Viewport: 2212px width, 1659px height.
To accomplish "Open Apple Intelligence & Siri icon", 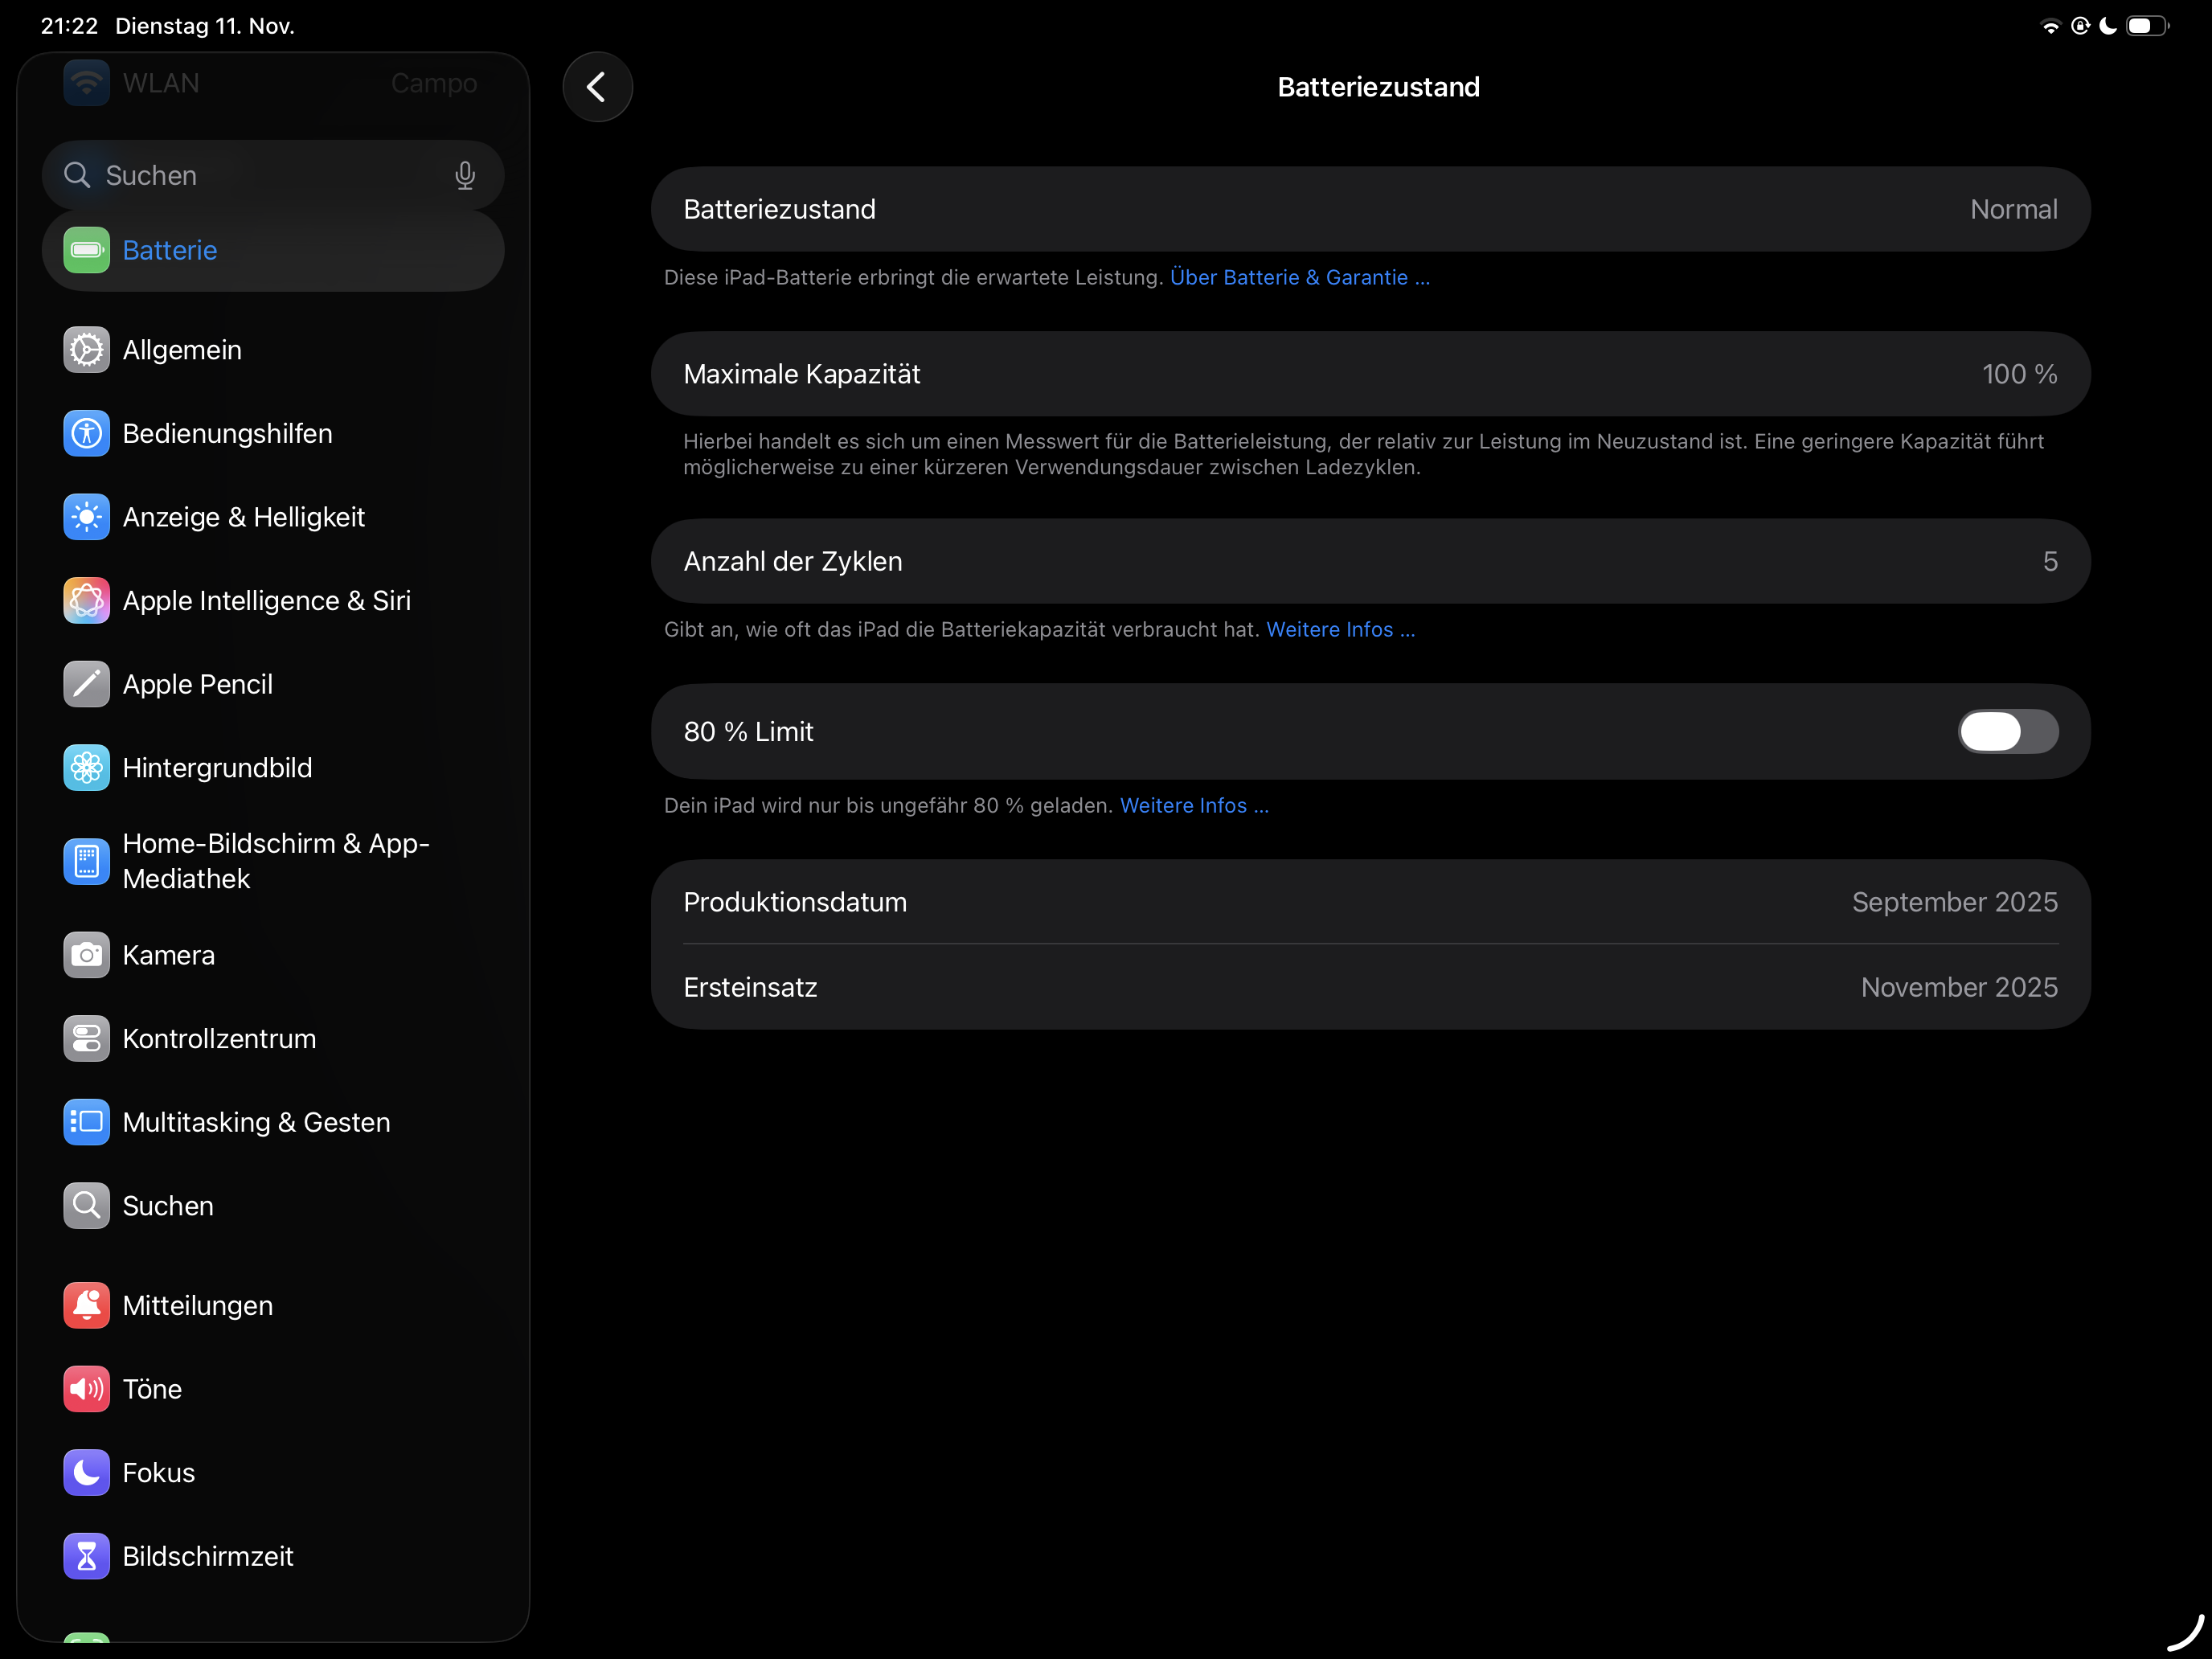I will point(86,600).
